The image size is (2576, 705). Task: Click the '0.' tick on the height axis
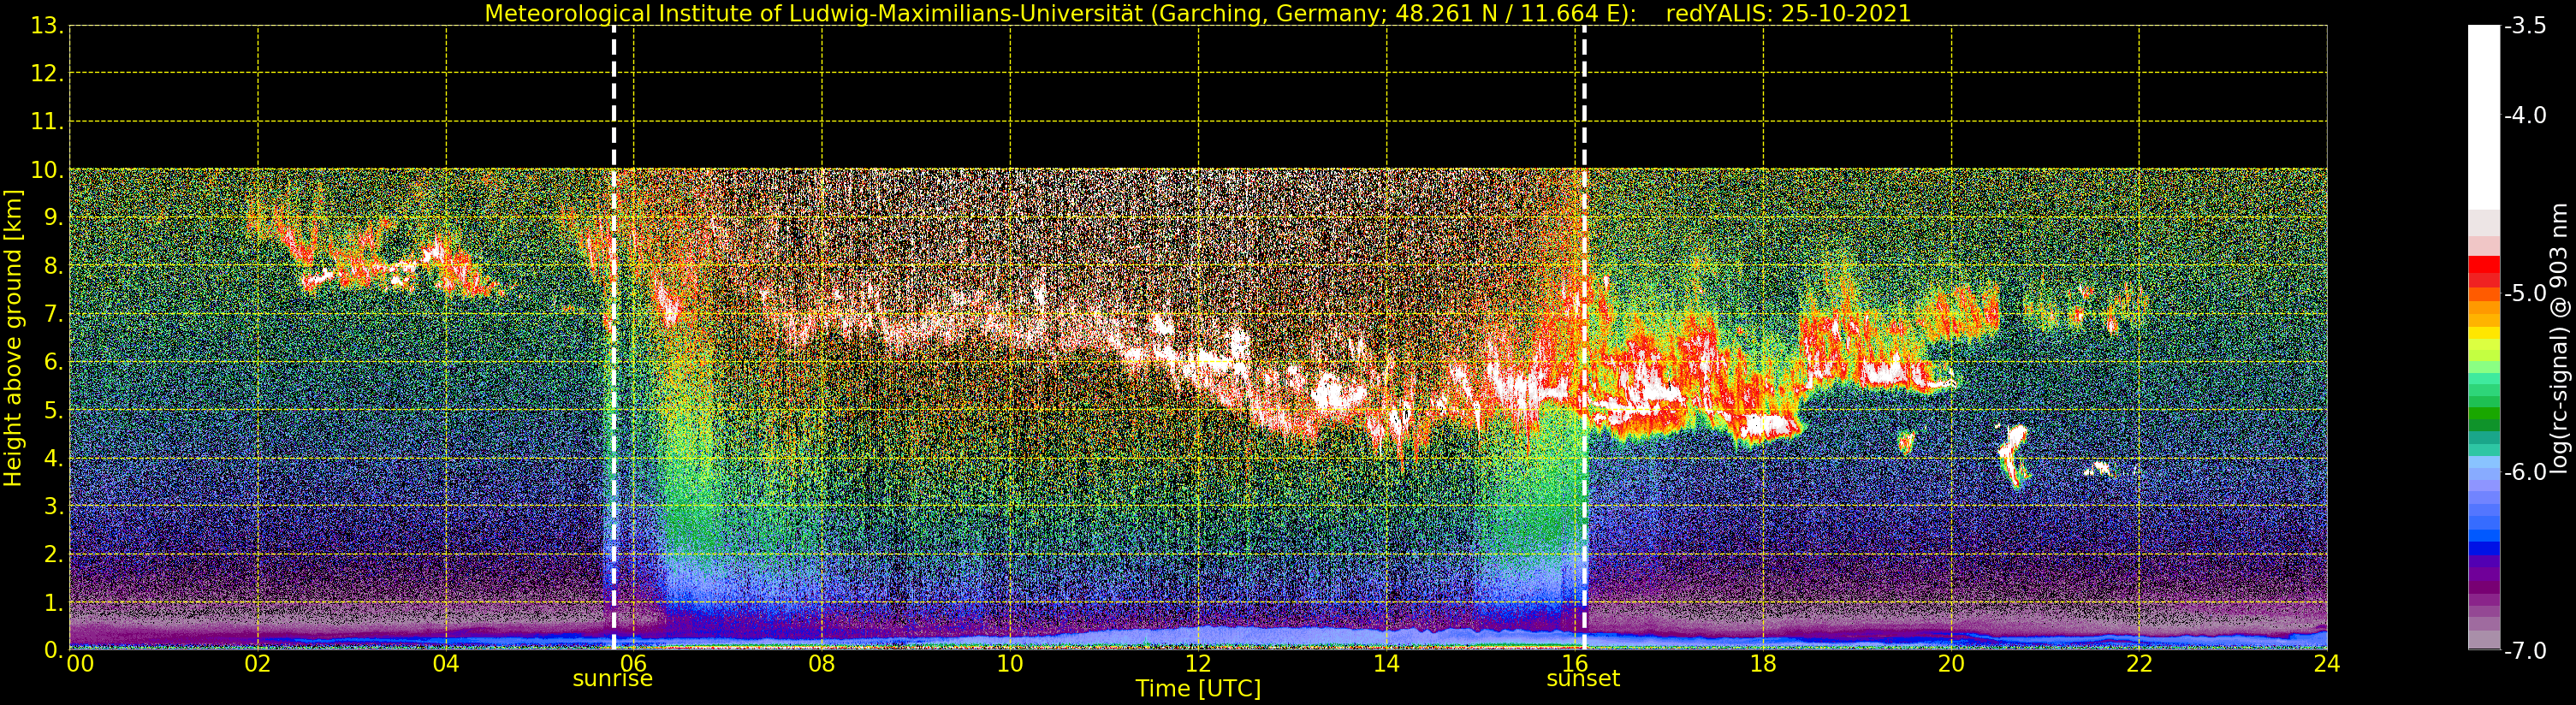tap(54, 650)
